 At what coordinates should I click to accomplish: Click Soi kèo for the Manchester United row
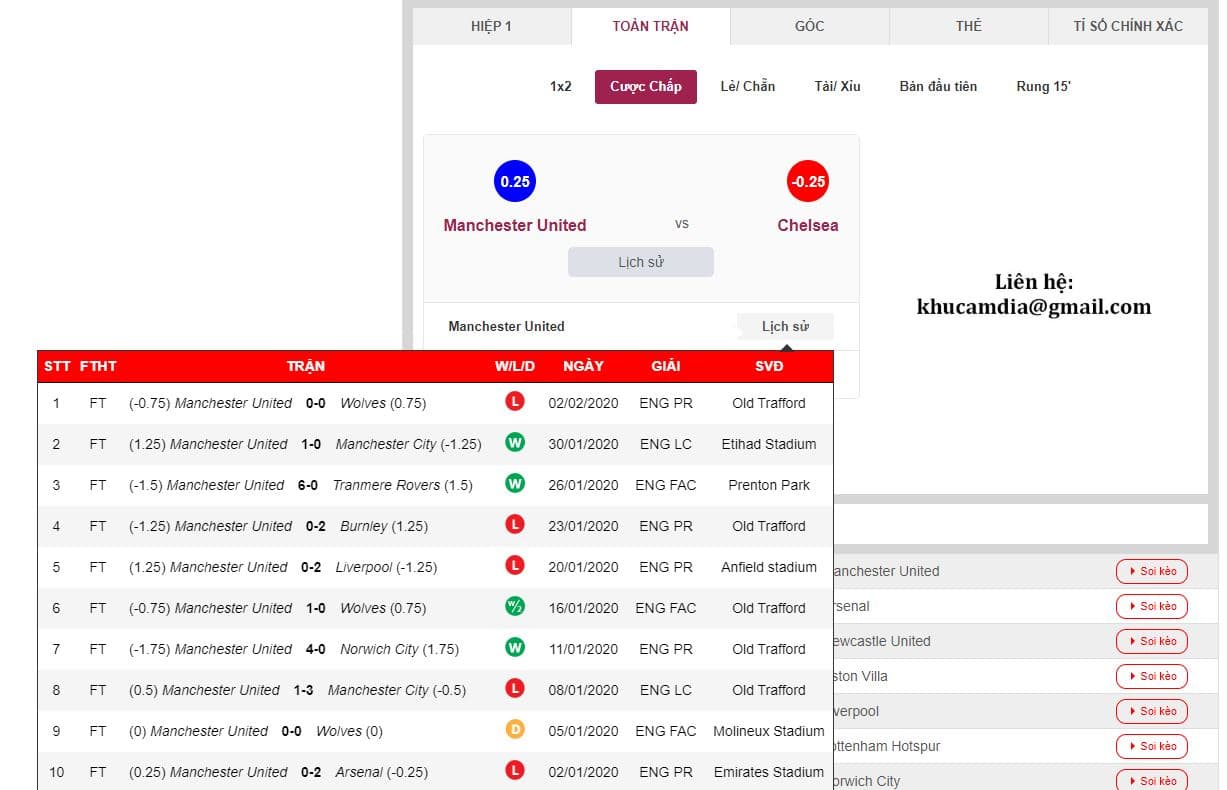pos(1152,571)
